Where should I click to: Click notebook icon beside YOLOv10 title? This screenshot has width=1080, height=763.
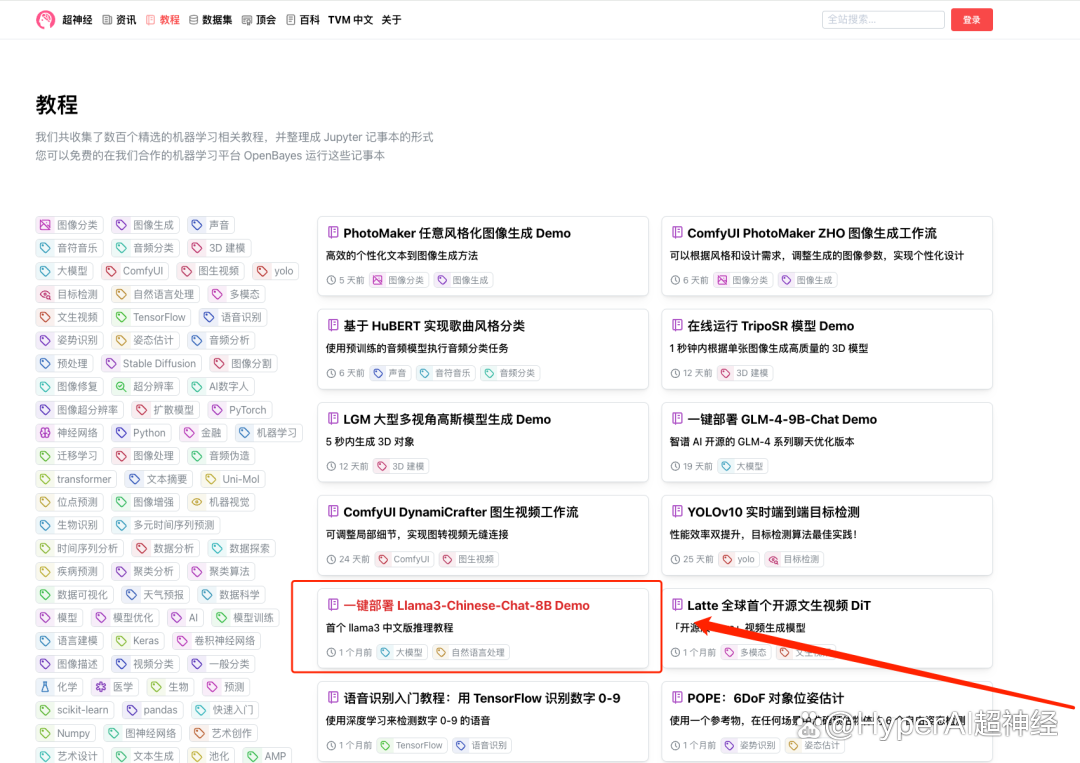(x=676, y=511)
